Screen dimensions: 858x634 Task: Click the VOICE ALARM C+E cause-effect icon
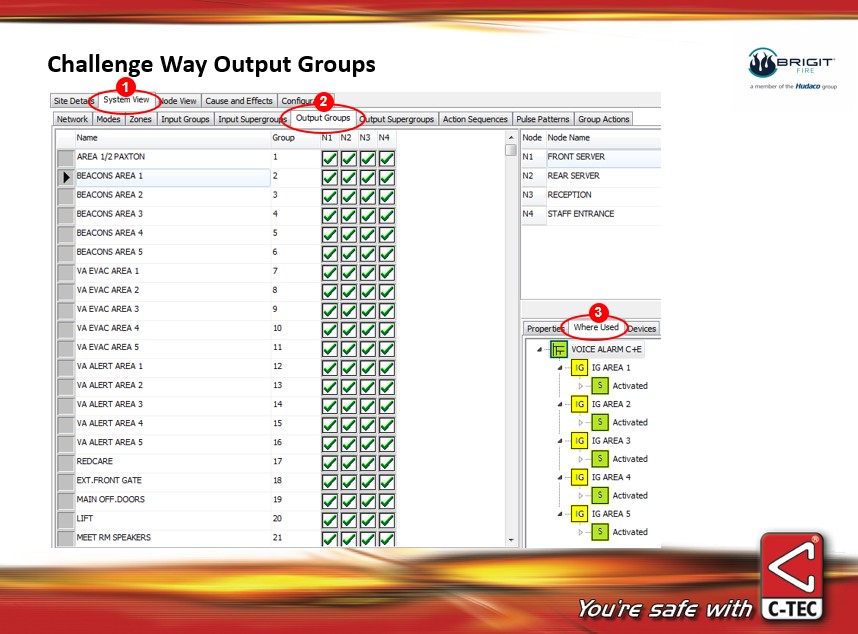pyautogui.click(x=559, y=349)
